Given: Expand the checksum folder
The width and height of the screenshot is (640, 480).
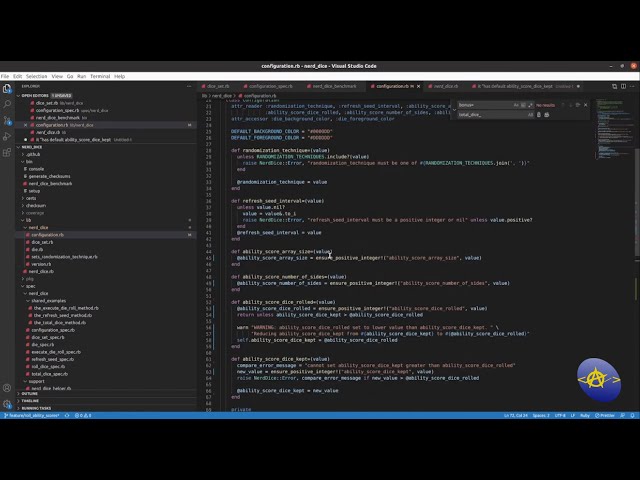Looking at the screenshot, I should (36, 205).
